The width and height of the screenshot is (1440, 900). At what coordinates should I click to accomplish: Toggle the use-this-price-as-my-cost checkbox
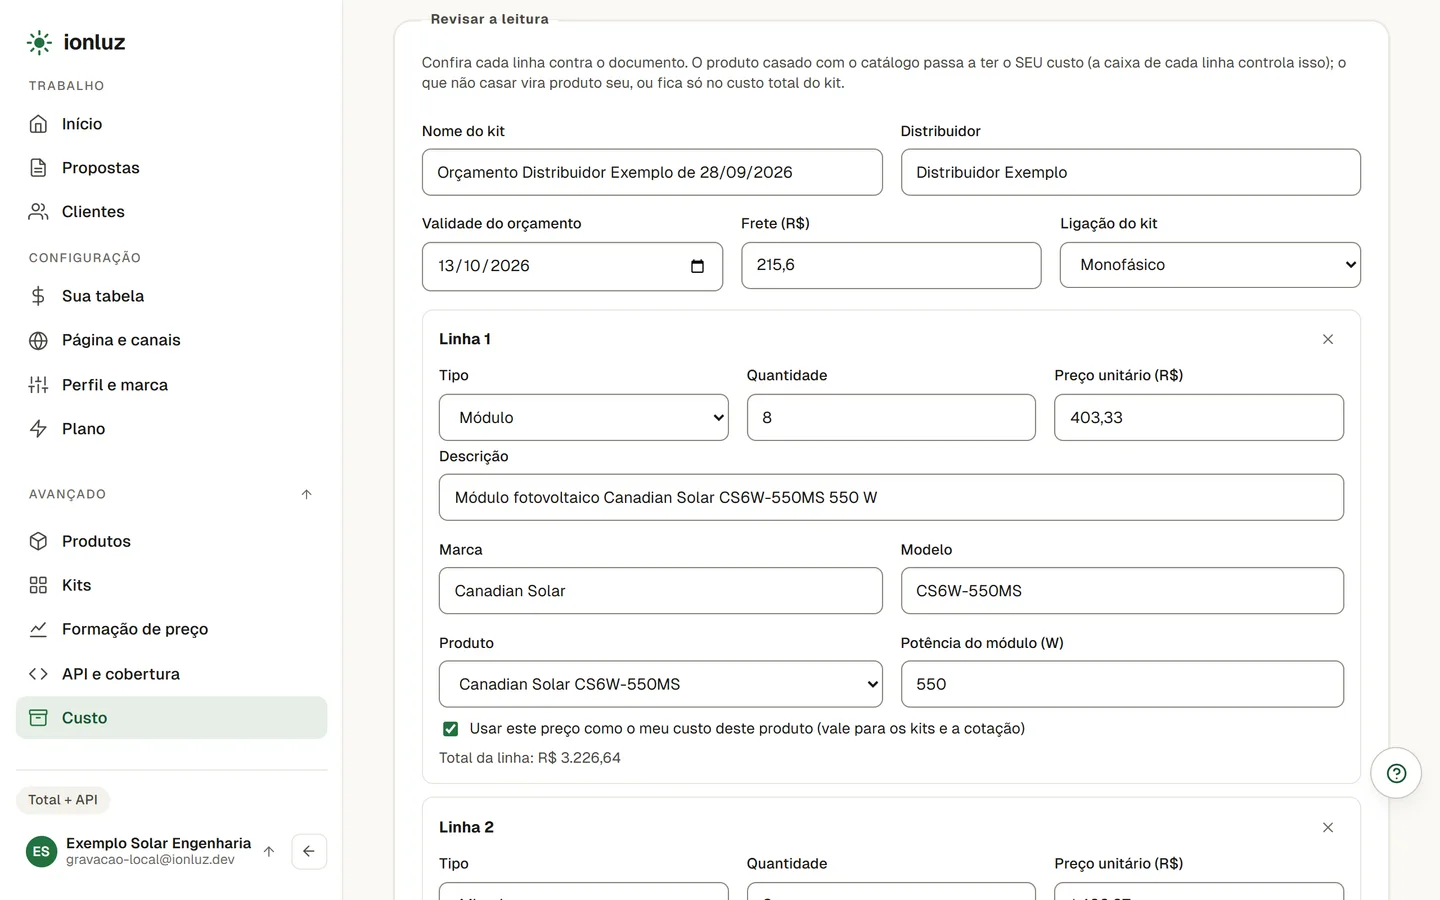(x=450, y=729)
